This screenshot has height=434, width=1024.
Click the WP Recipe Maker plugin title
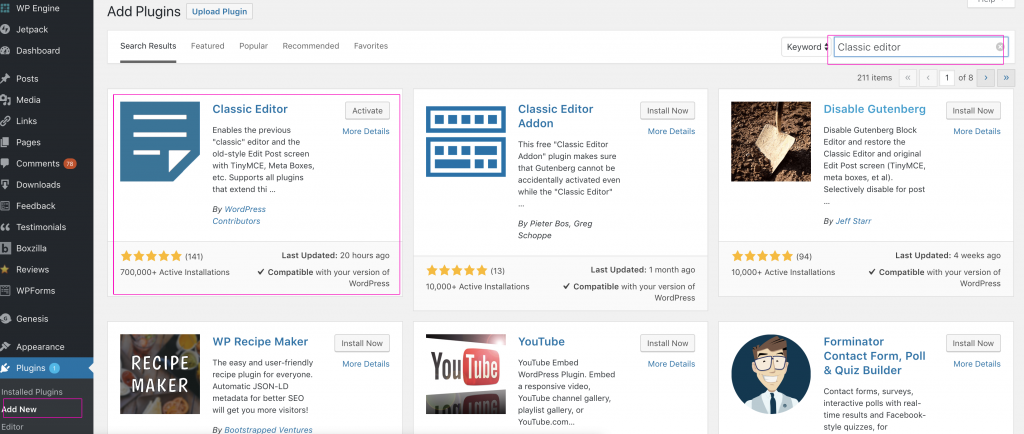[260, 341]
